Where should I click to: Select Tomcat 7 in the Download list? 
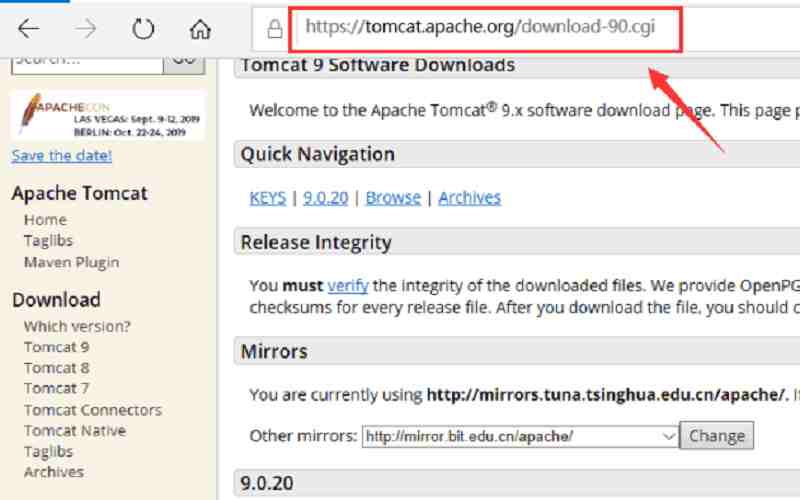[x=56, y=388]
